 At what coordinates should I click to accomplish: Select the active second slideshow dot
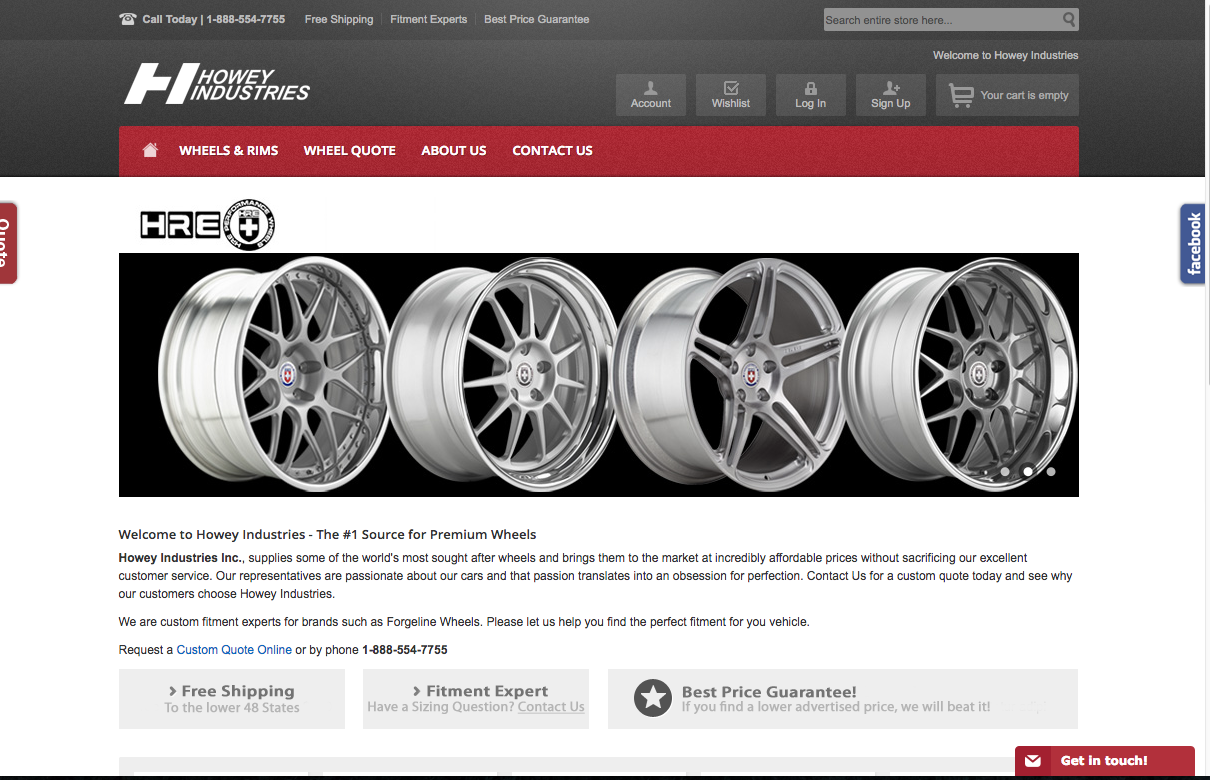pyautogui.click(x=1028, y=471)
